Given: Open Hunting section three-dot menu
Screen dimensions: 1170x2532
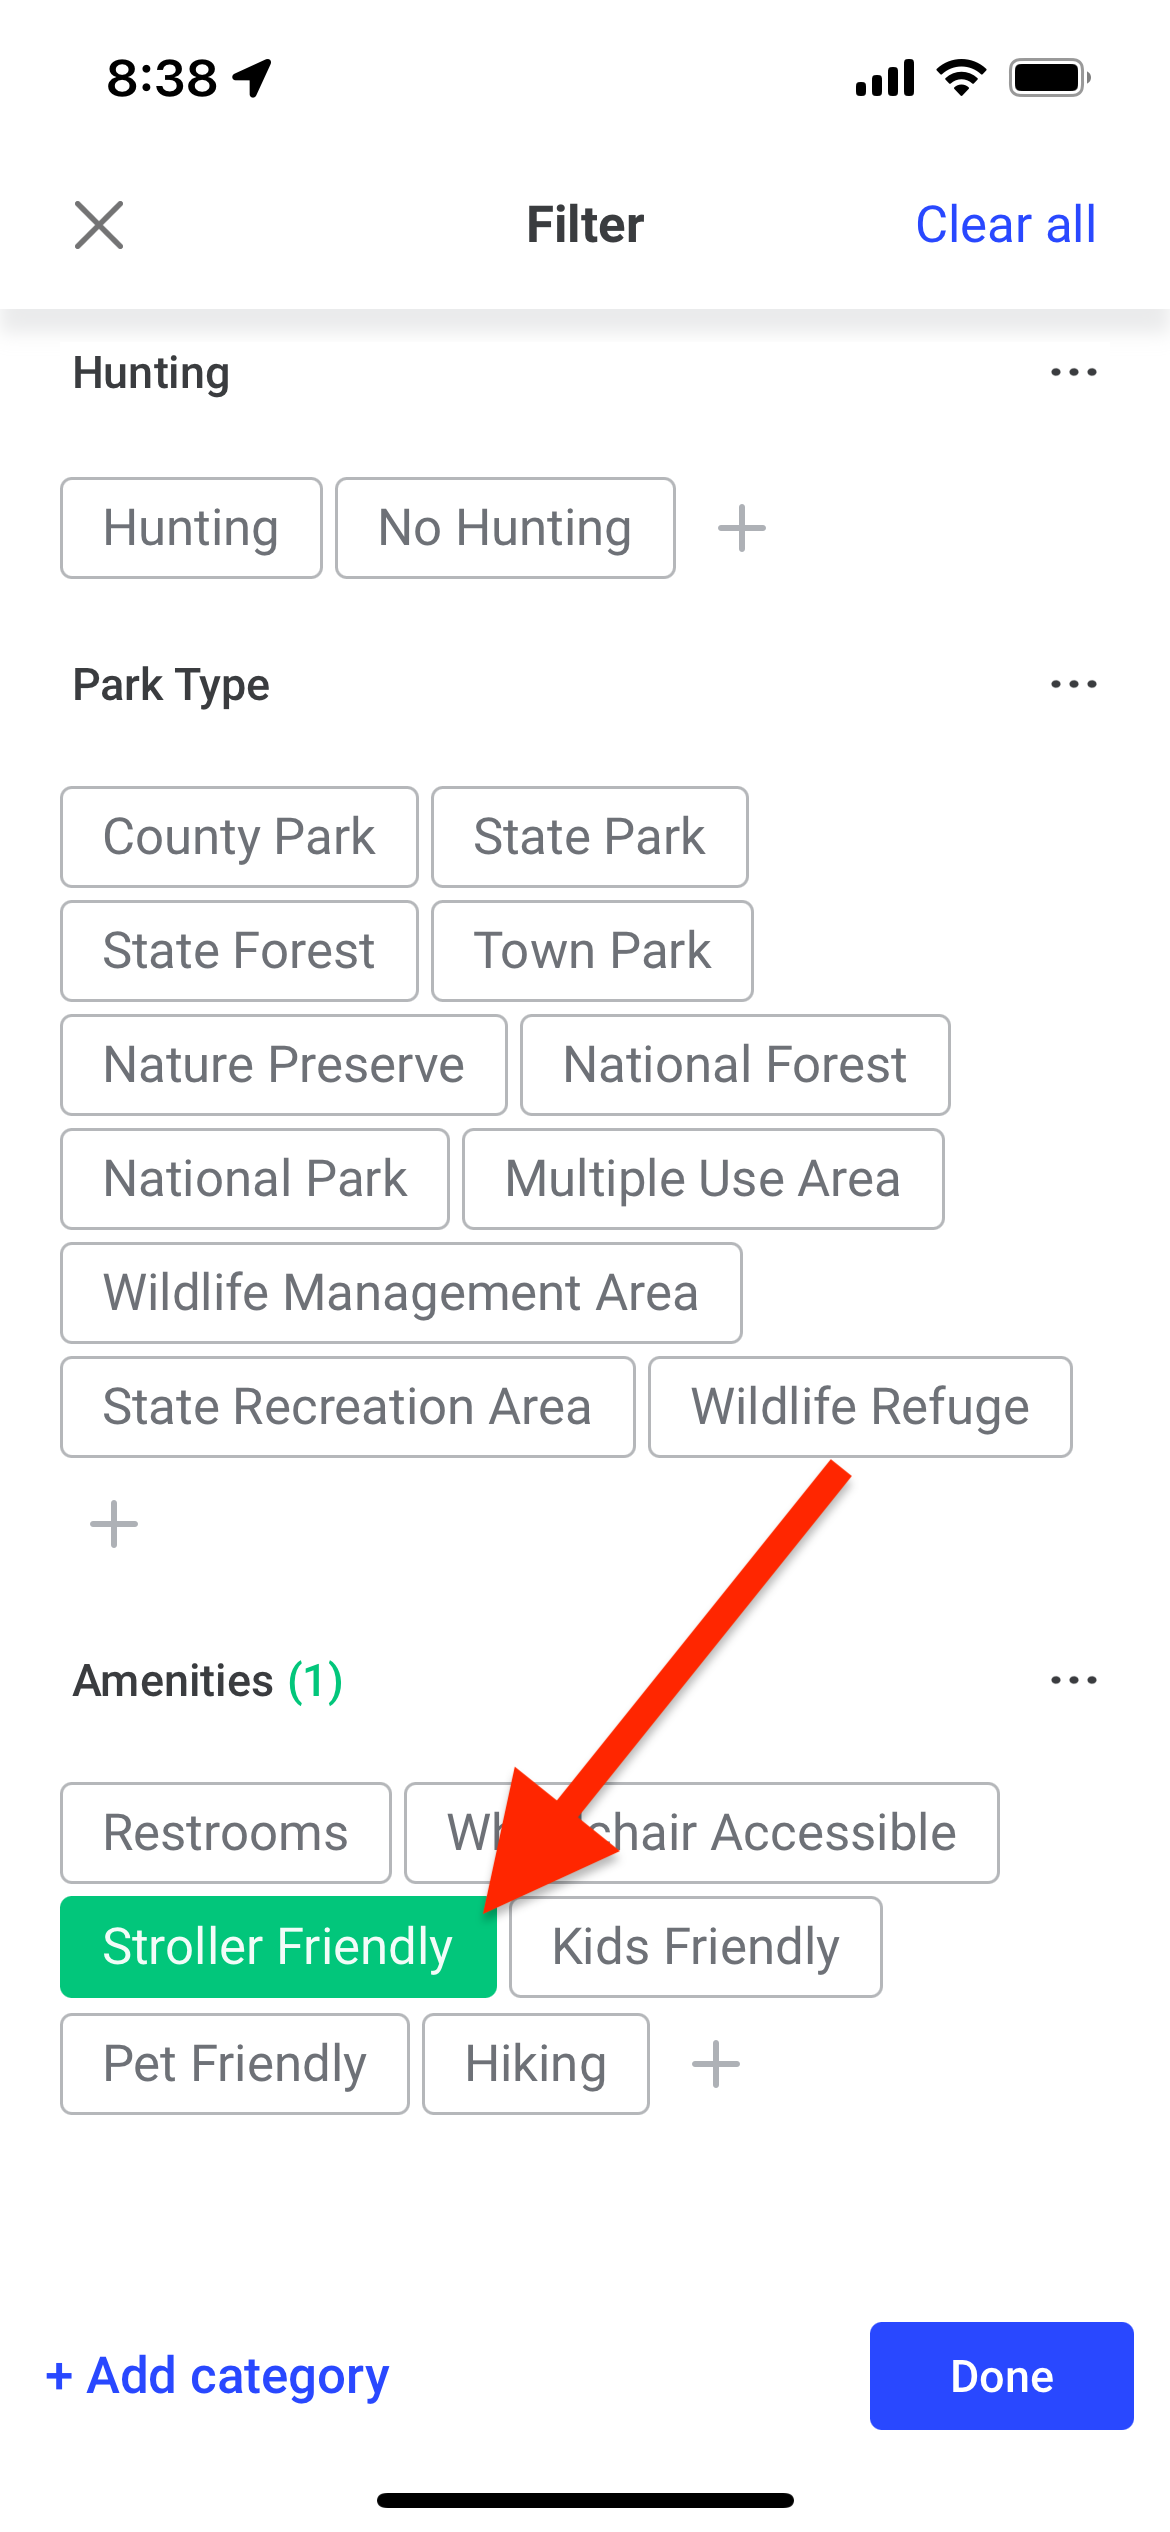Looking at the screenshot, I should click(1073, 372).
